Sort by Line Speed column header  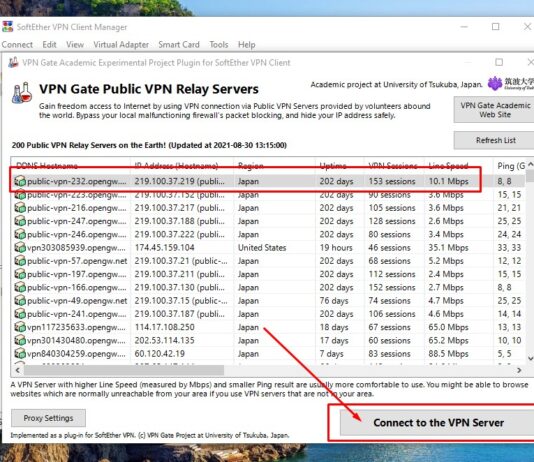point(448,166)
